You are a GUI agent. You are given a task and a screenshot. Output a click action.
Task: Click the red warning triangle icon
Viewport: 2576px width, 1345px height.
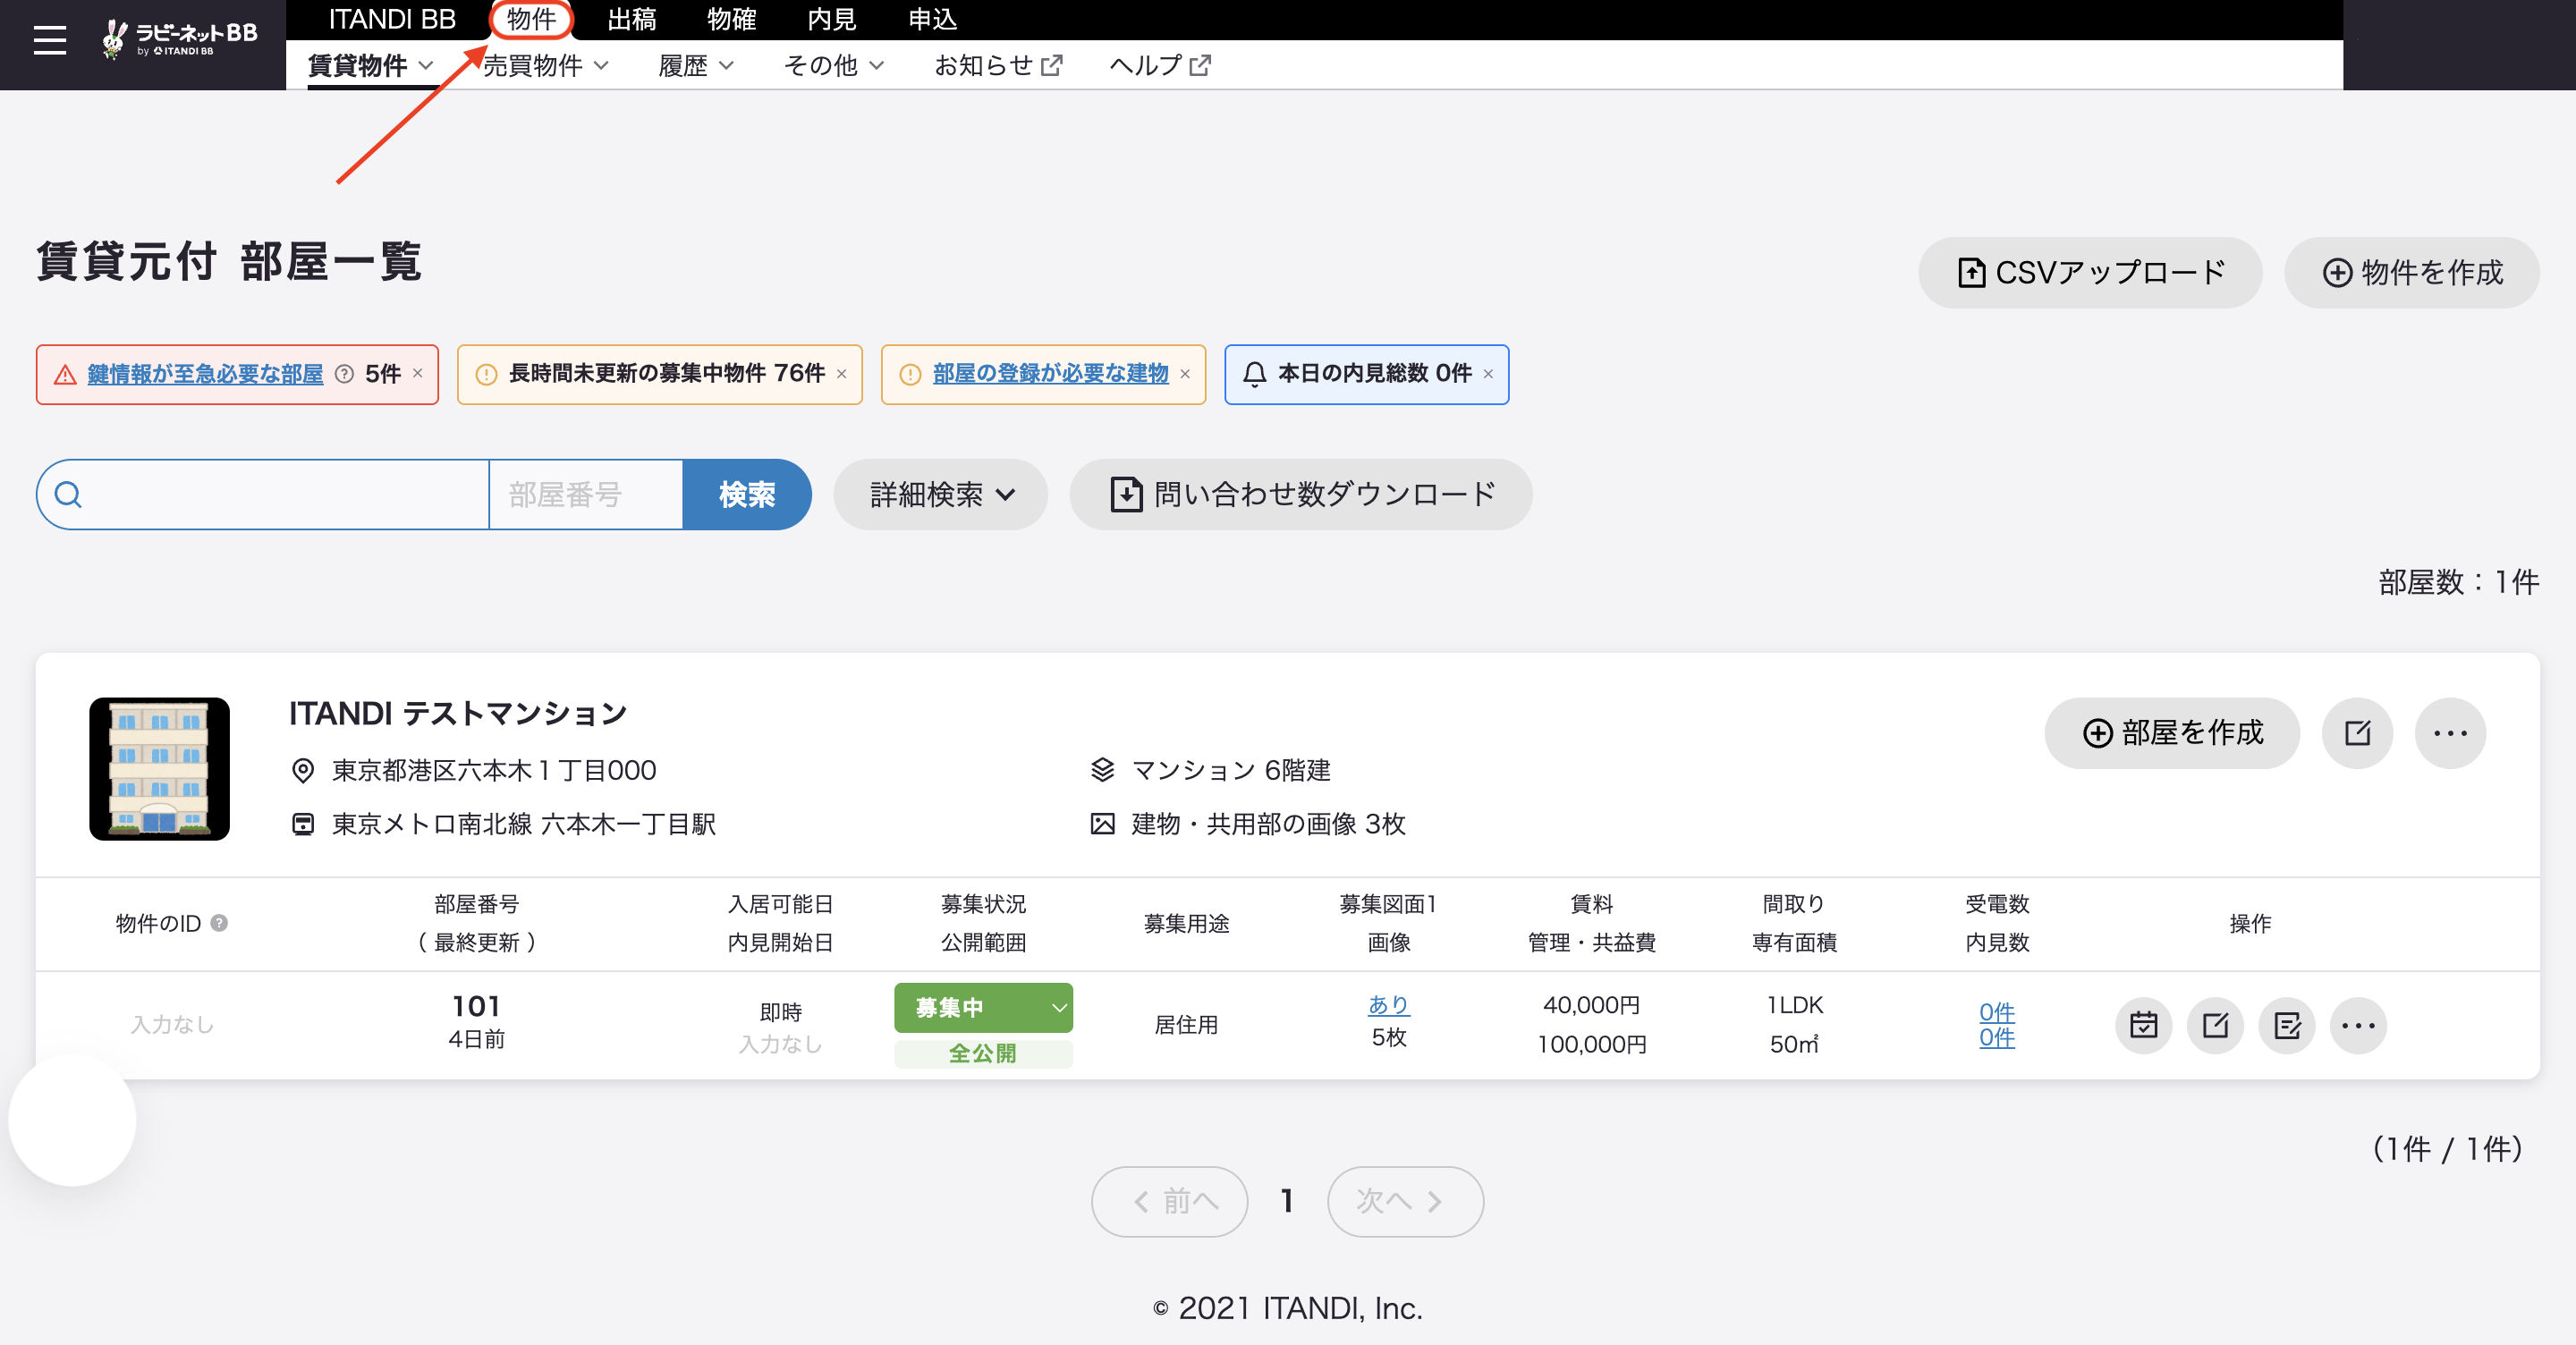(x=65, y=375)
